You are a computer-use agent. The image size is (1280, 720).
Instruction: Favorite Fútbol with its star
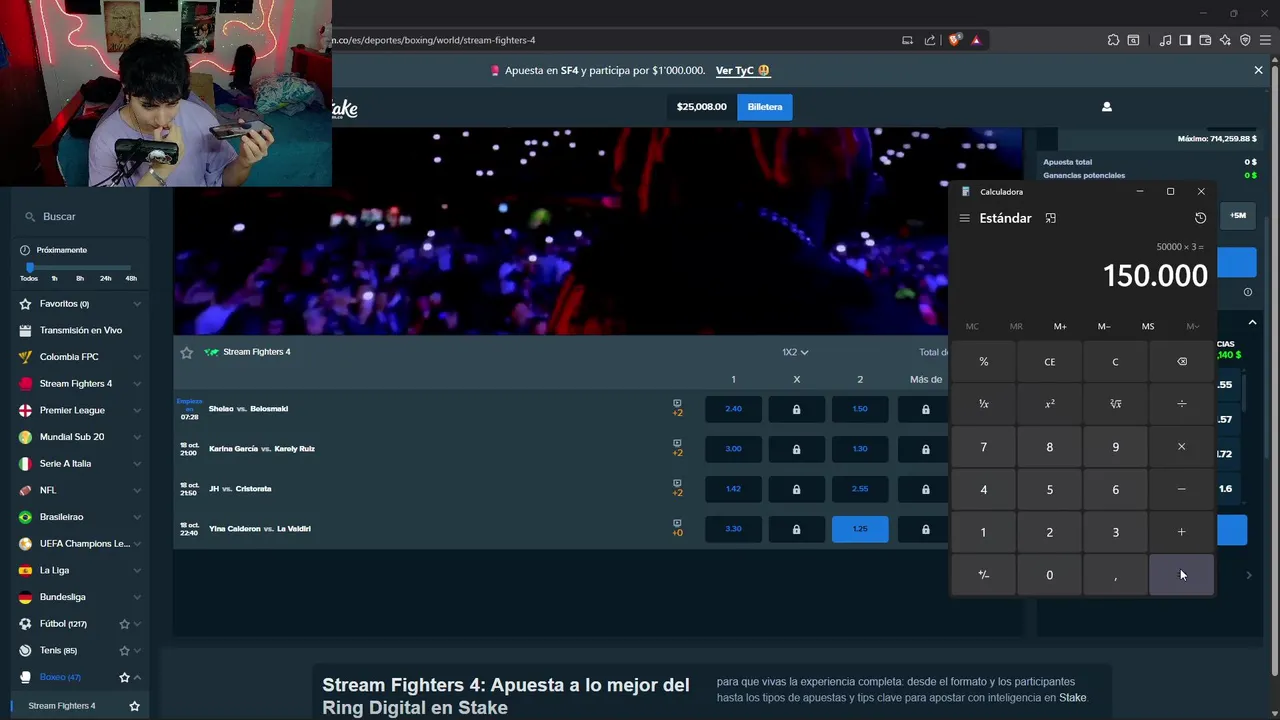click(x=124, y=624)
